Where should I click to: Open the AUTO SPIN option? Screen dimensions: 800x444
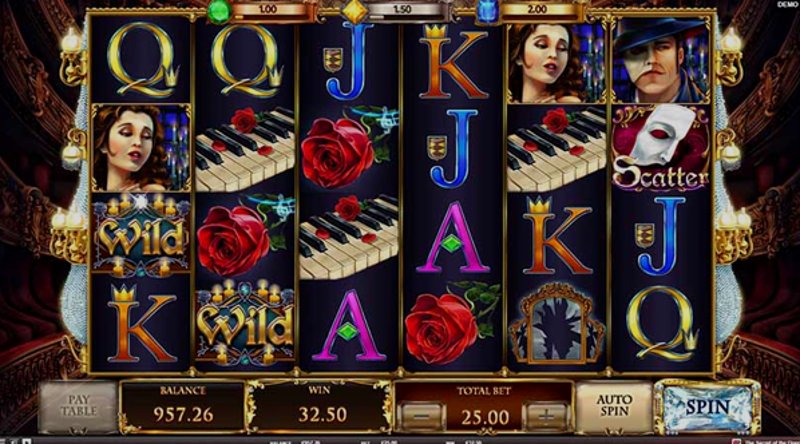(x=614, y=406)
